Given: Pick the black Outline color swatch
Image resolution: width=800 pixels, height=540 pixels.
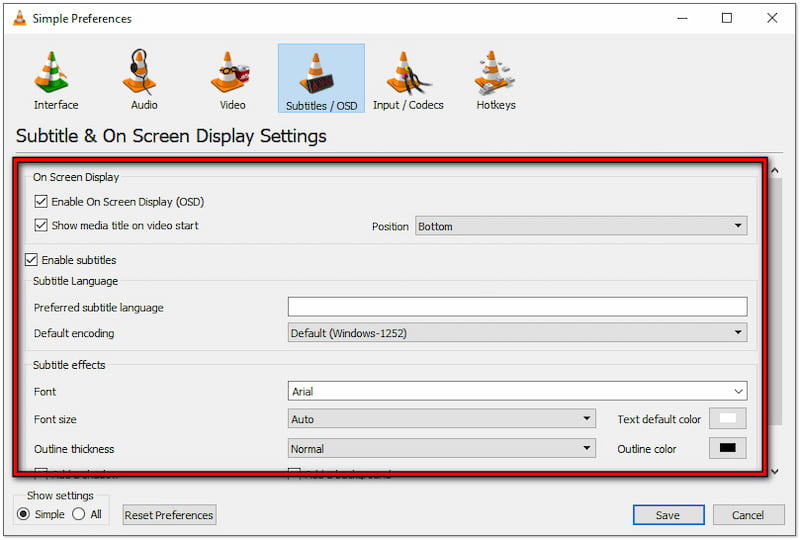Looking at the screenshot, I should pyautogui.click(x=727, y=449).
